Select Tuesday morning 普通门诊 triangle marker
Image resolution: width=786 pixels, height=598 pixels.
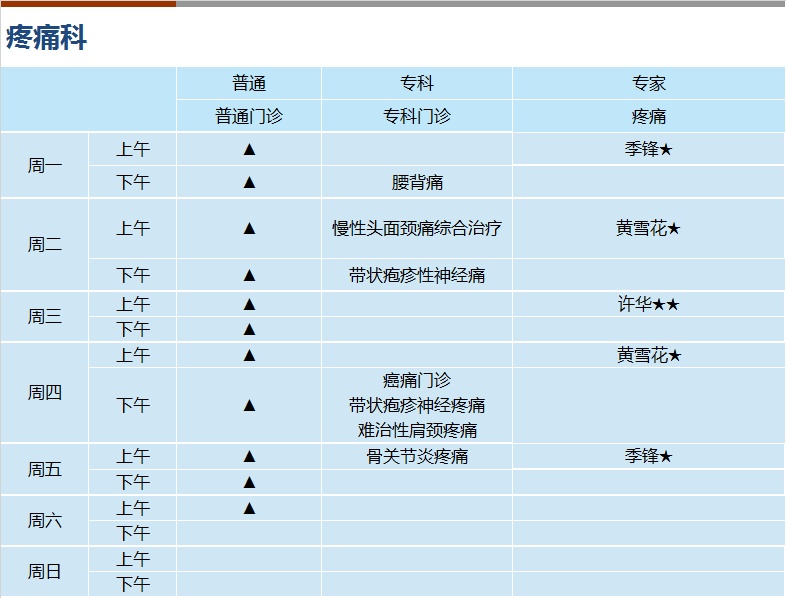[x=249, y=229]
